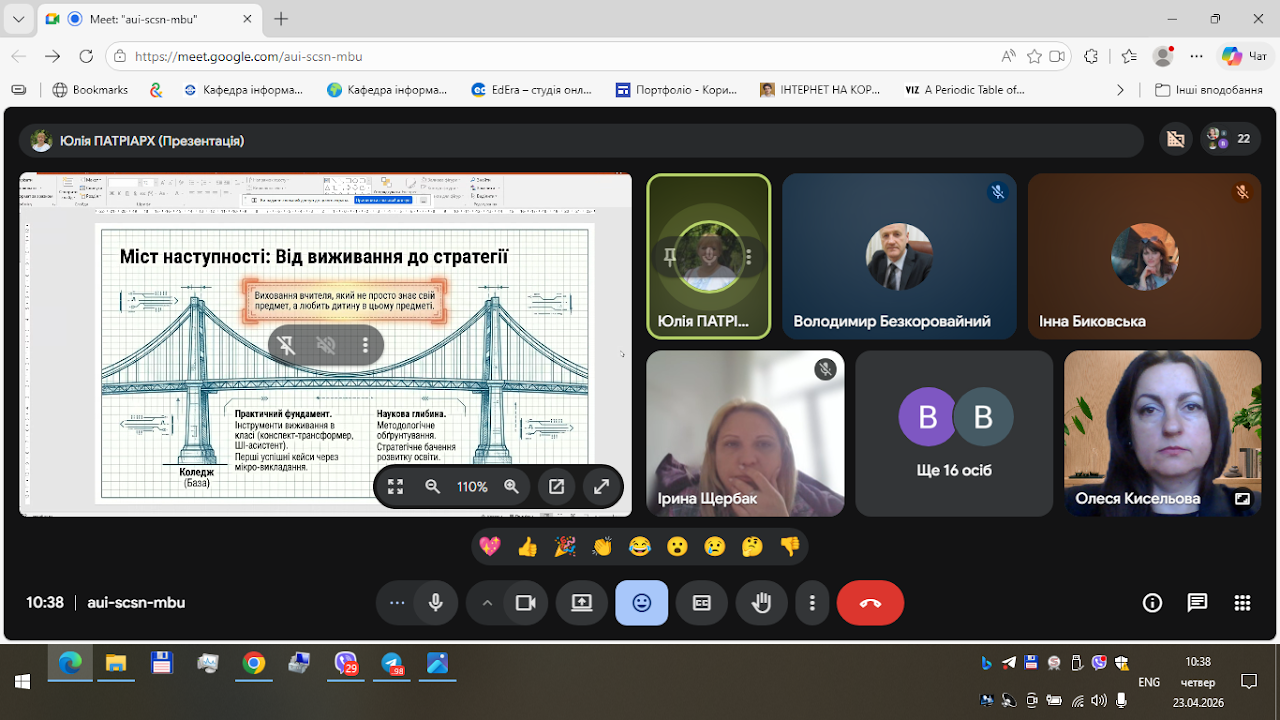Toggle the camera on or off

coord(525,603)
